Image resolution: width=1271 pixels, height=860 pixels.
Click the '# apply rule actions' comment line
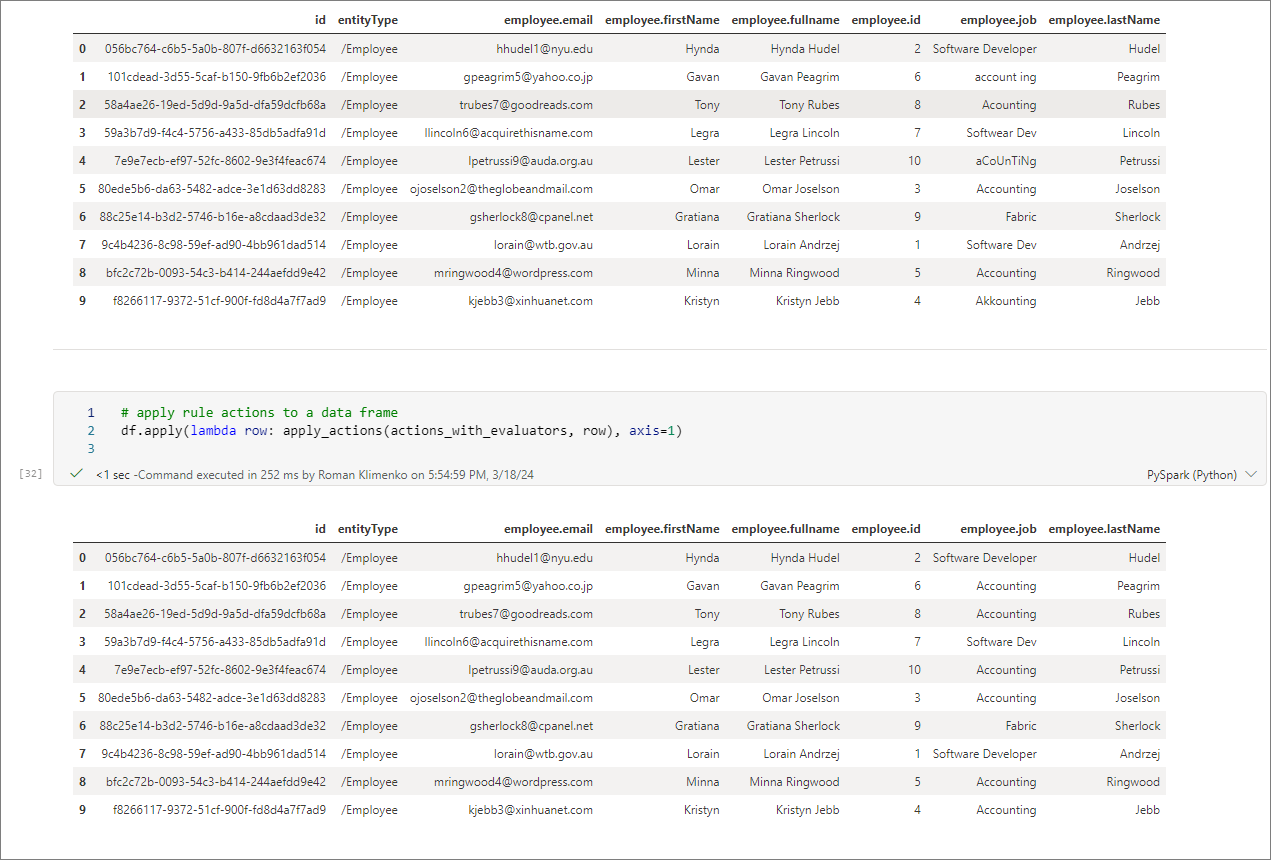point(258,412)
